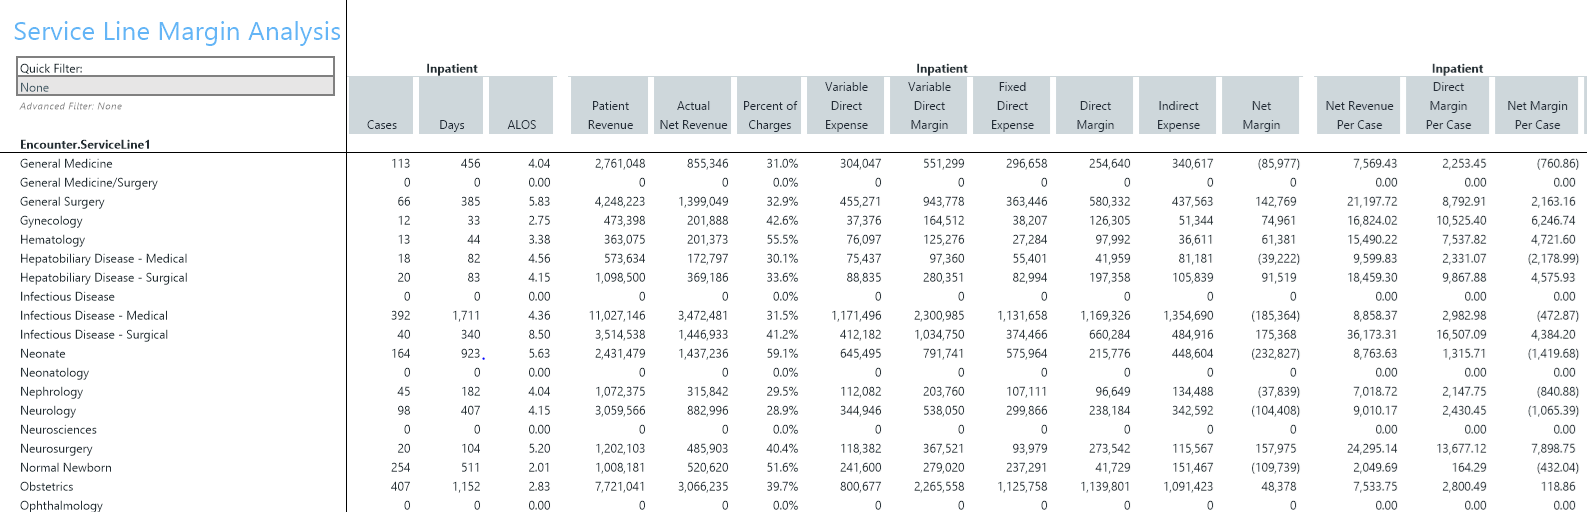Viewport: 1587px width, 512px height.
Task: Click the Patient Revenue column header
Action: pos(610,105)
